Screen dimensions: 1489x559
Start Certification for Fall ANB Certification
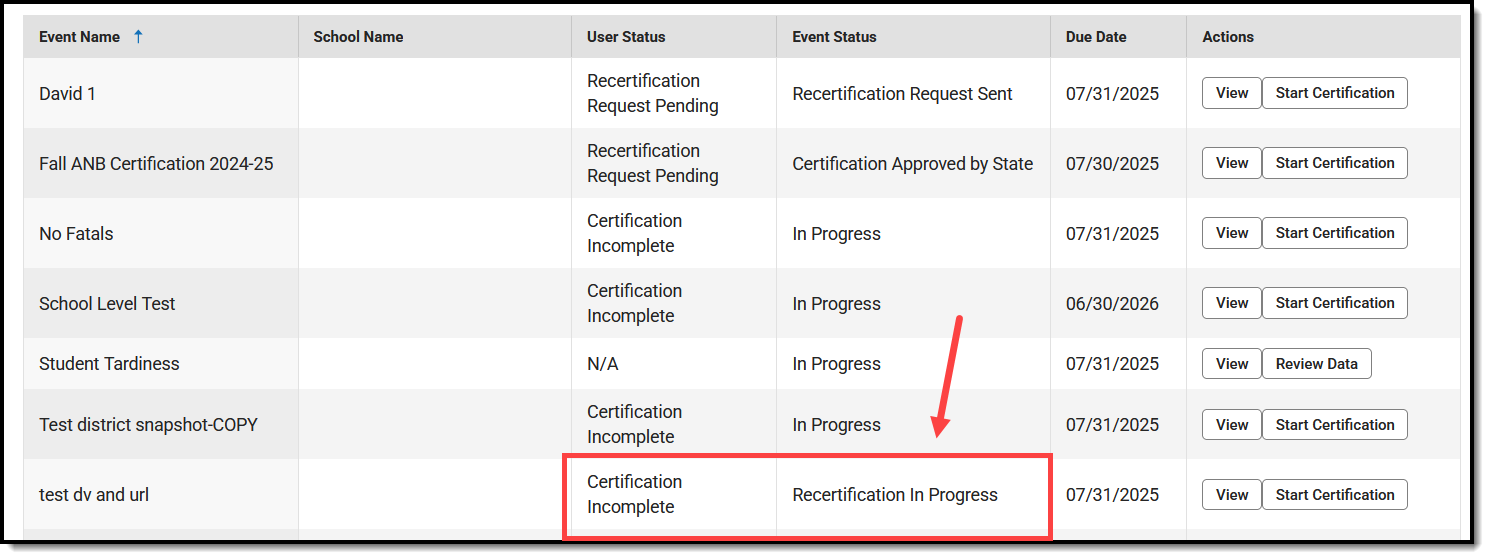[x=1335, y=163]
